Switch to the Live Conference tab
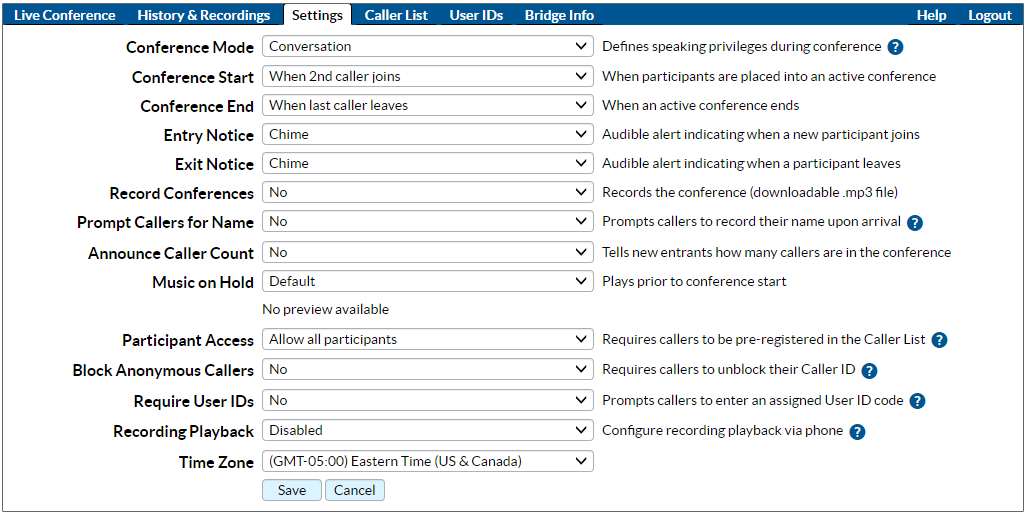This screenshot has height=514, width=1027. 65,15
